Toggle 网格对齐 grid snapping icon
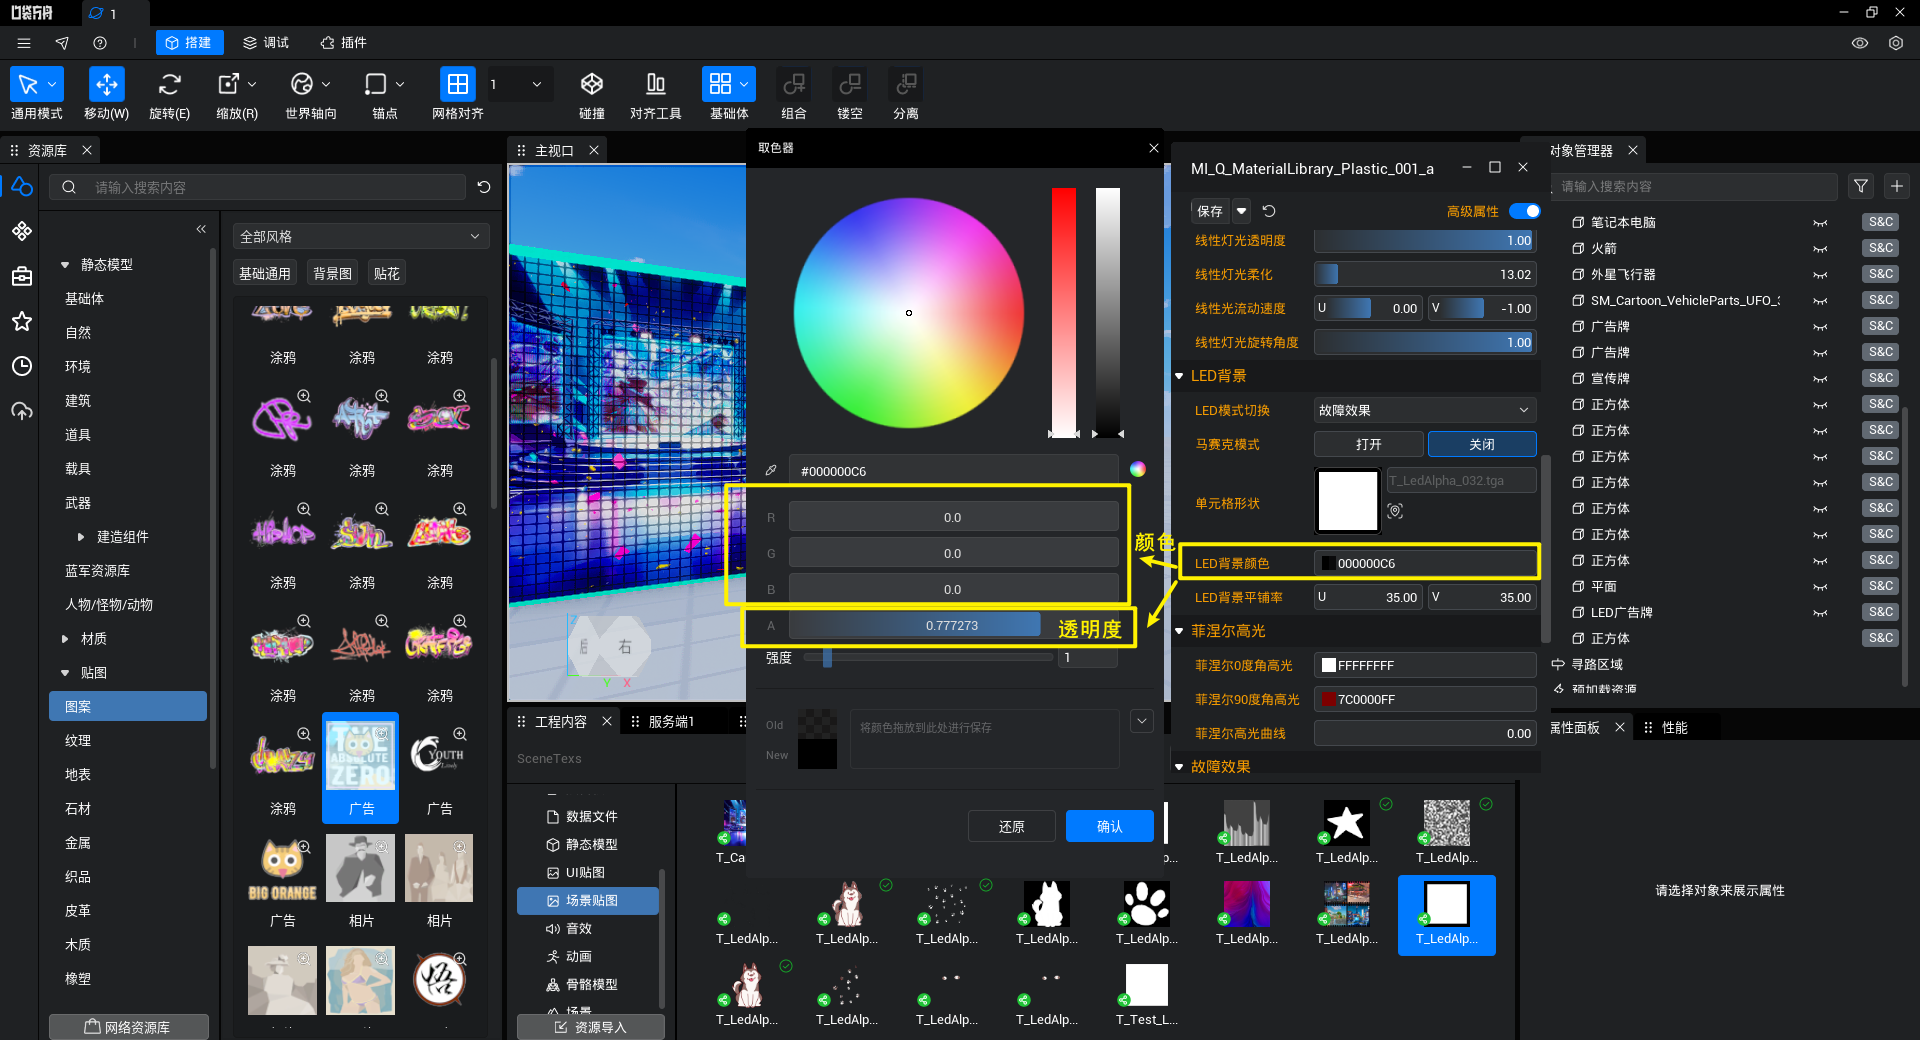The width and height of the screenshot is (1920, 1040). coord(457,84)
